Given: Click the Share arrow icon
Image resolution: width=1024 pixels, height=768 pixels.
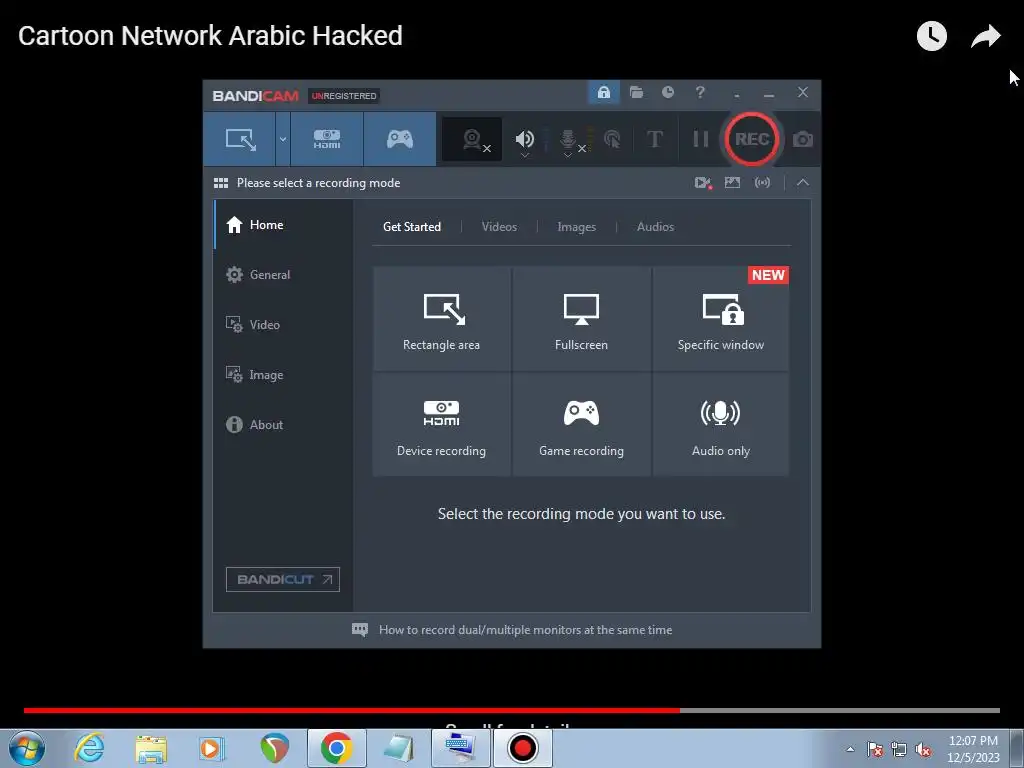Looking at the screenshot, I should click(x=985, y=36).
